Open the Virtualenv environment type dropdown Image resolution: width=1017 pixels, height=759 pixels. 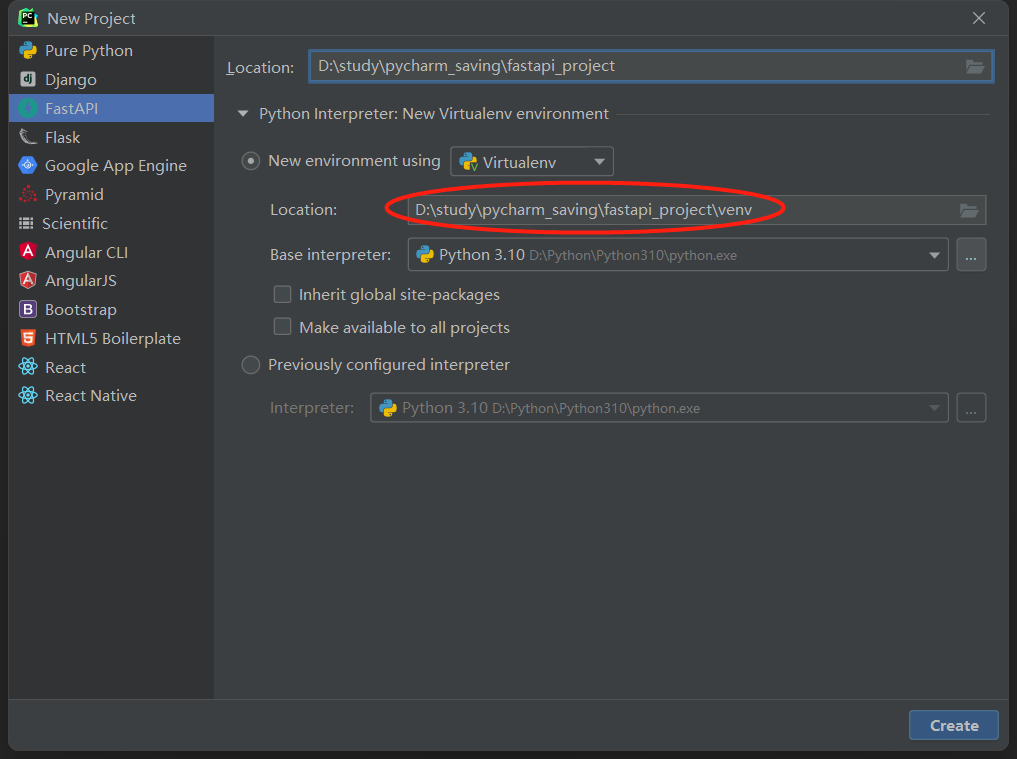click(532, 162)
